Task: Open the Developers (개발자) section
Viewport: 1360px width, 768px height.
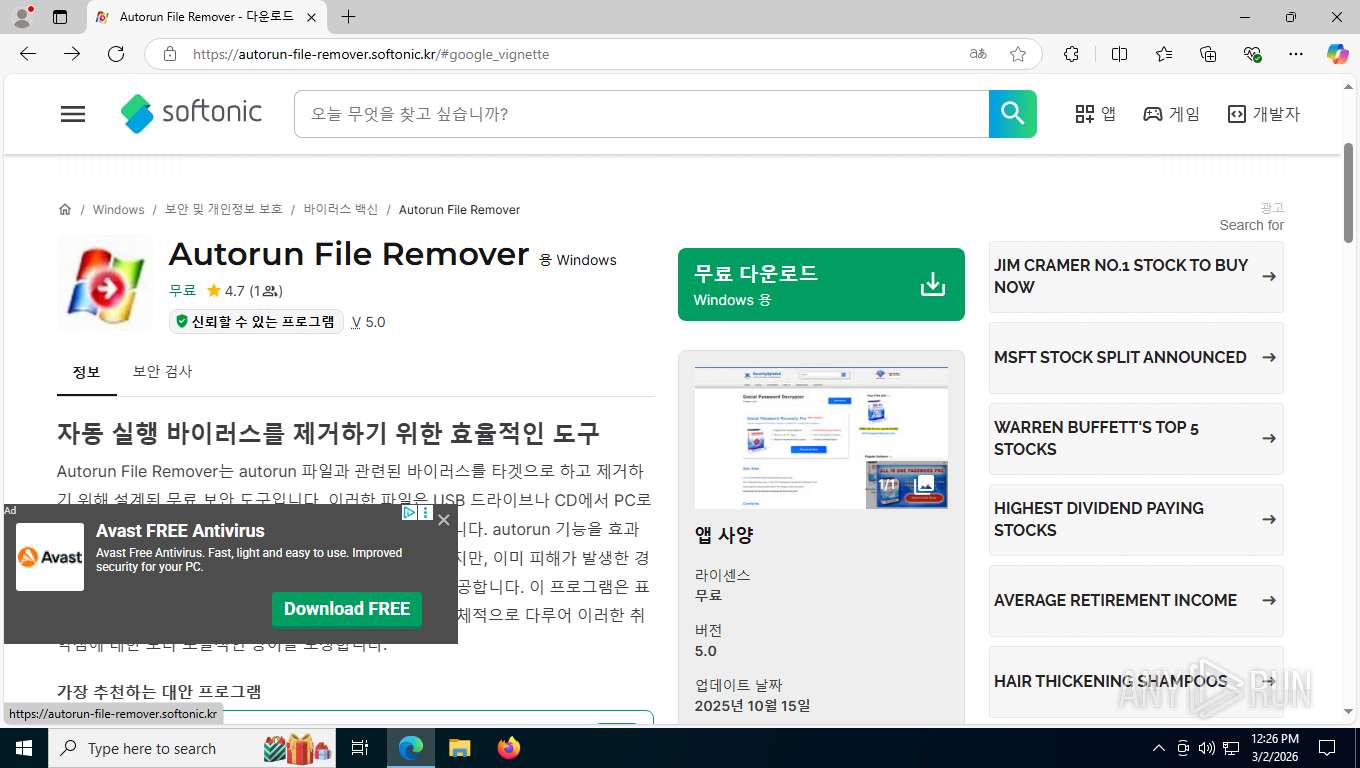Action: coord(1264,114)
